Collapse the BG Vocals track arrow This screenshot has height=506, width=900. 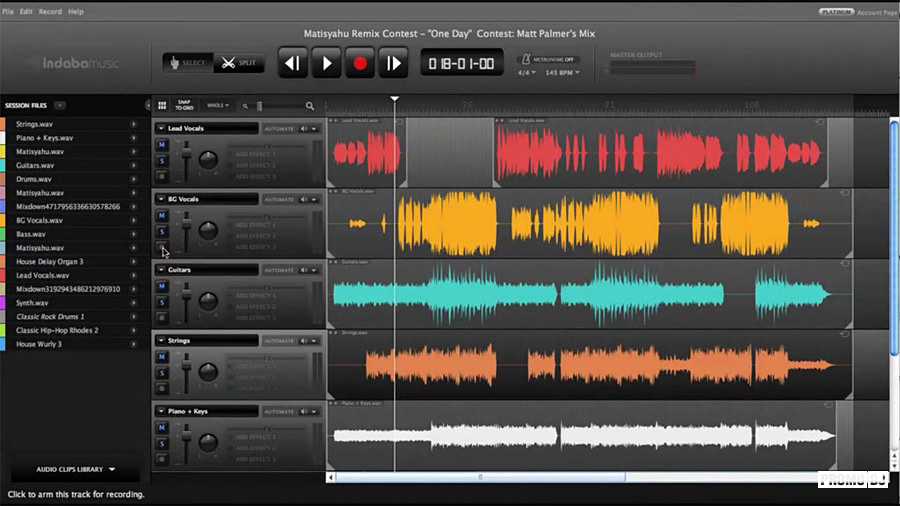[161, 199]
